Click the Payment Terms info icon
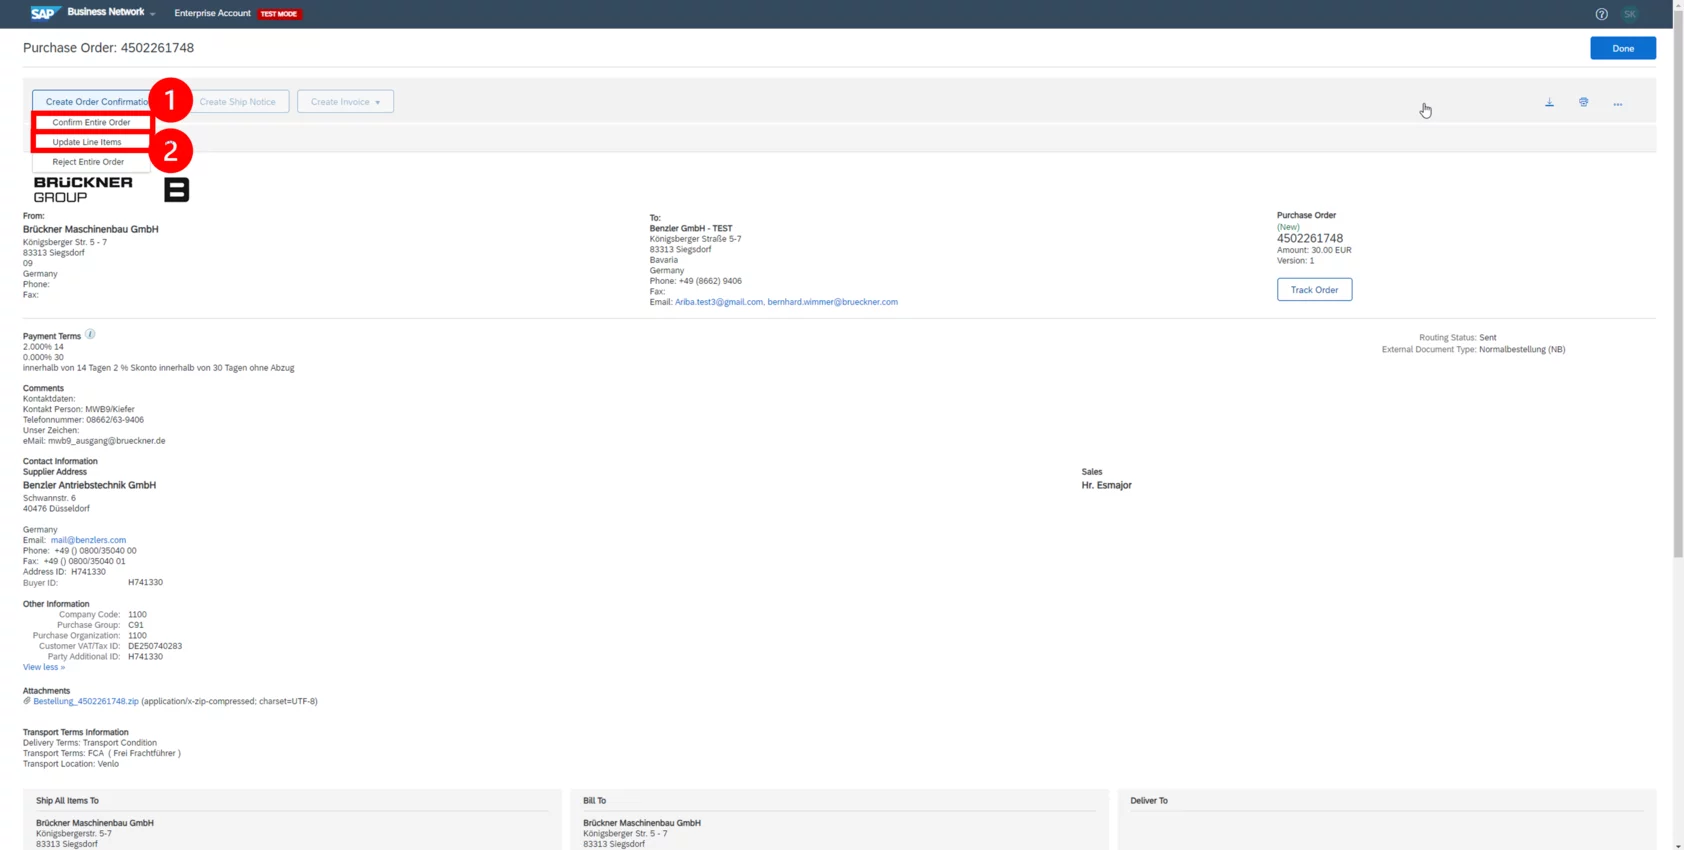This screenshot has width=1684, height=850. point(90,334)
